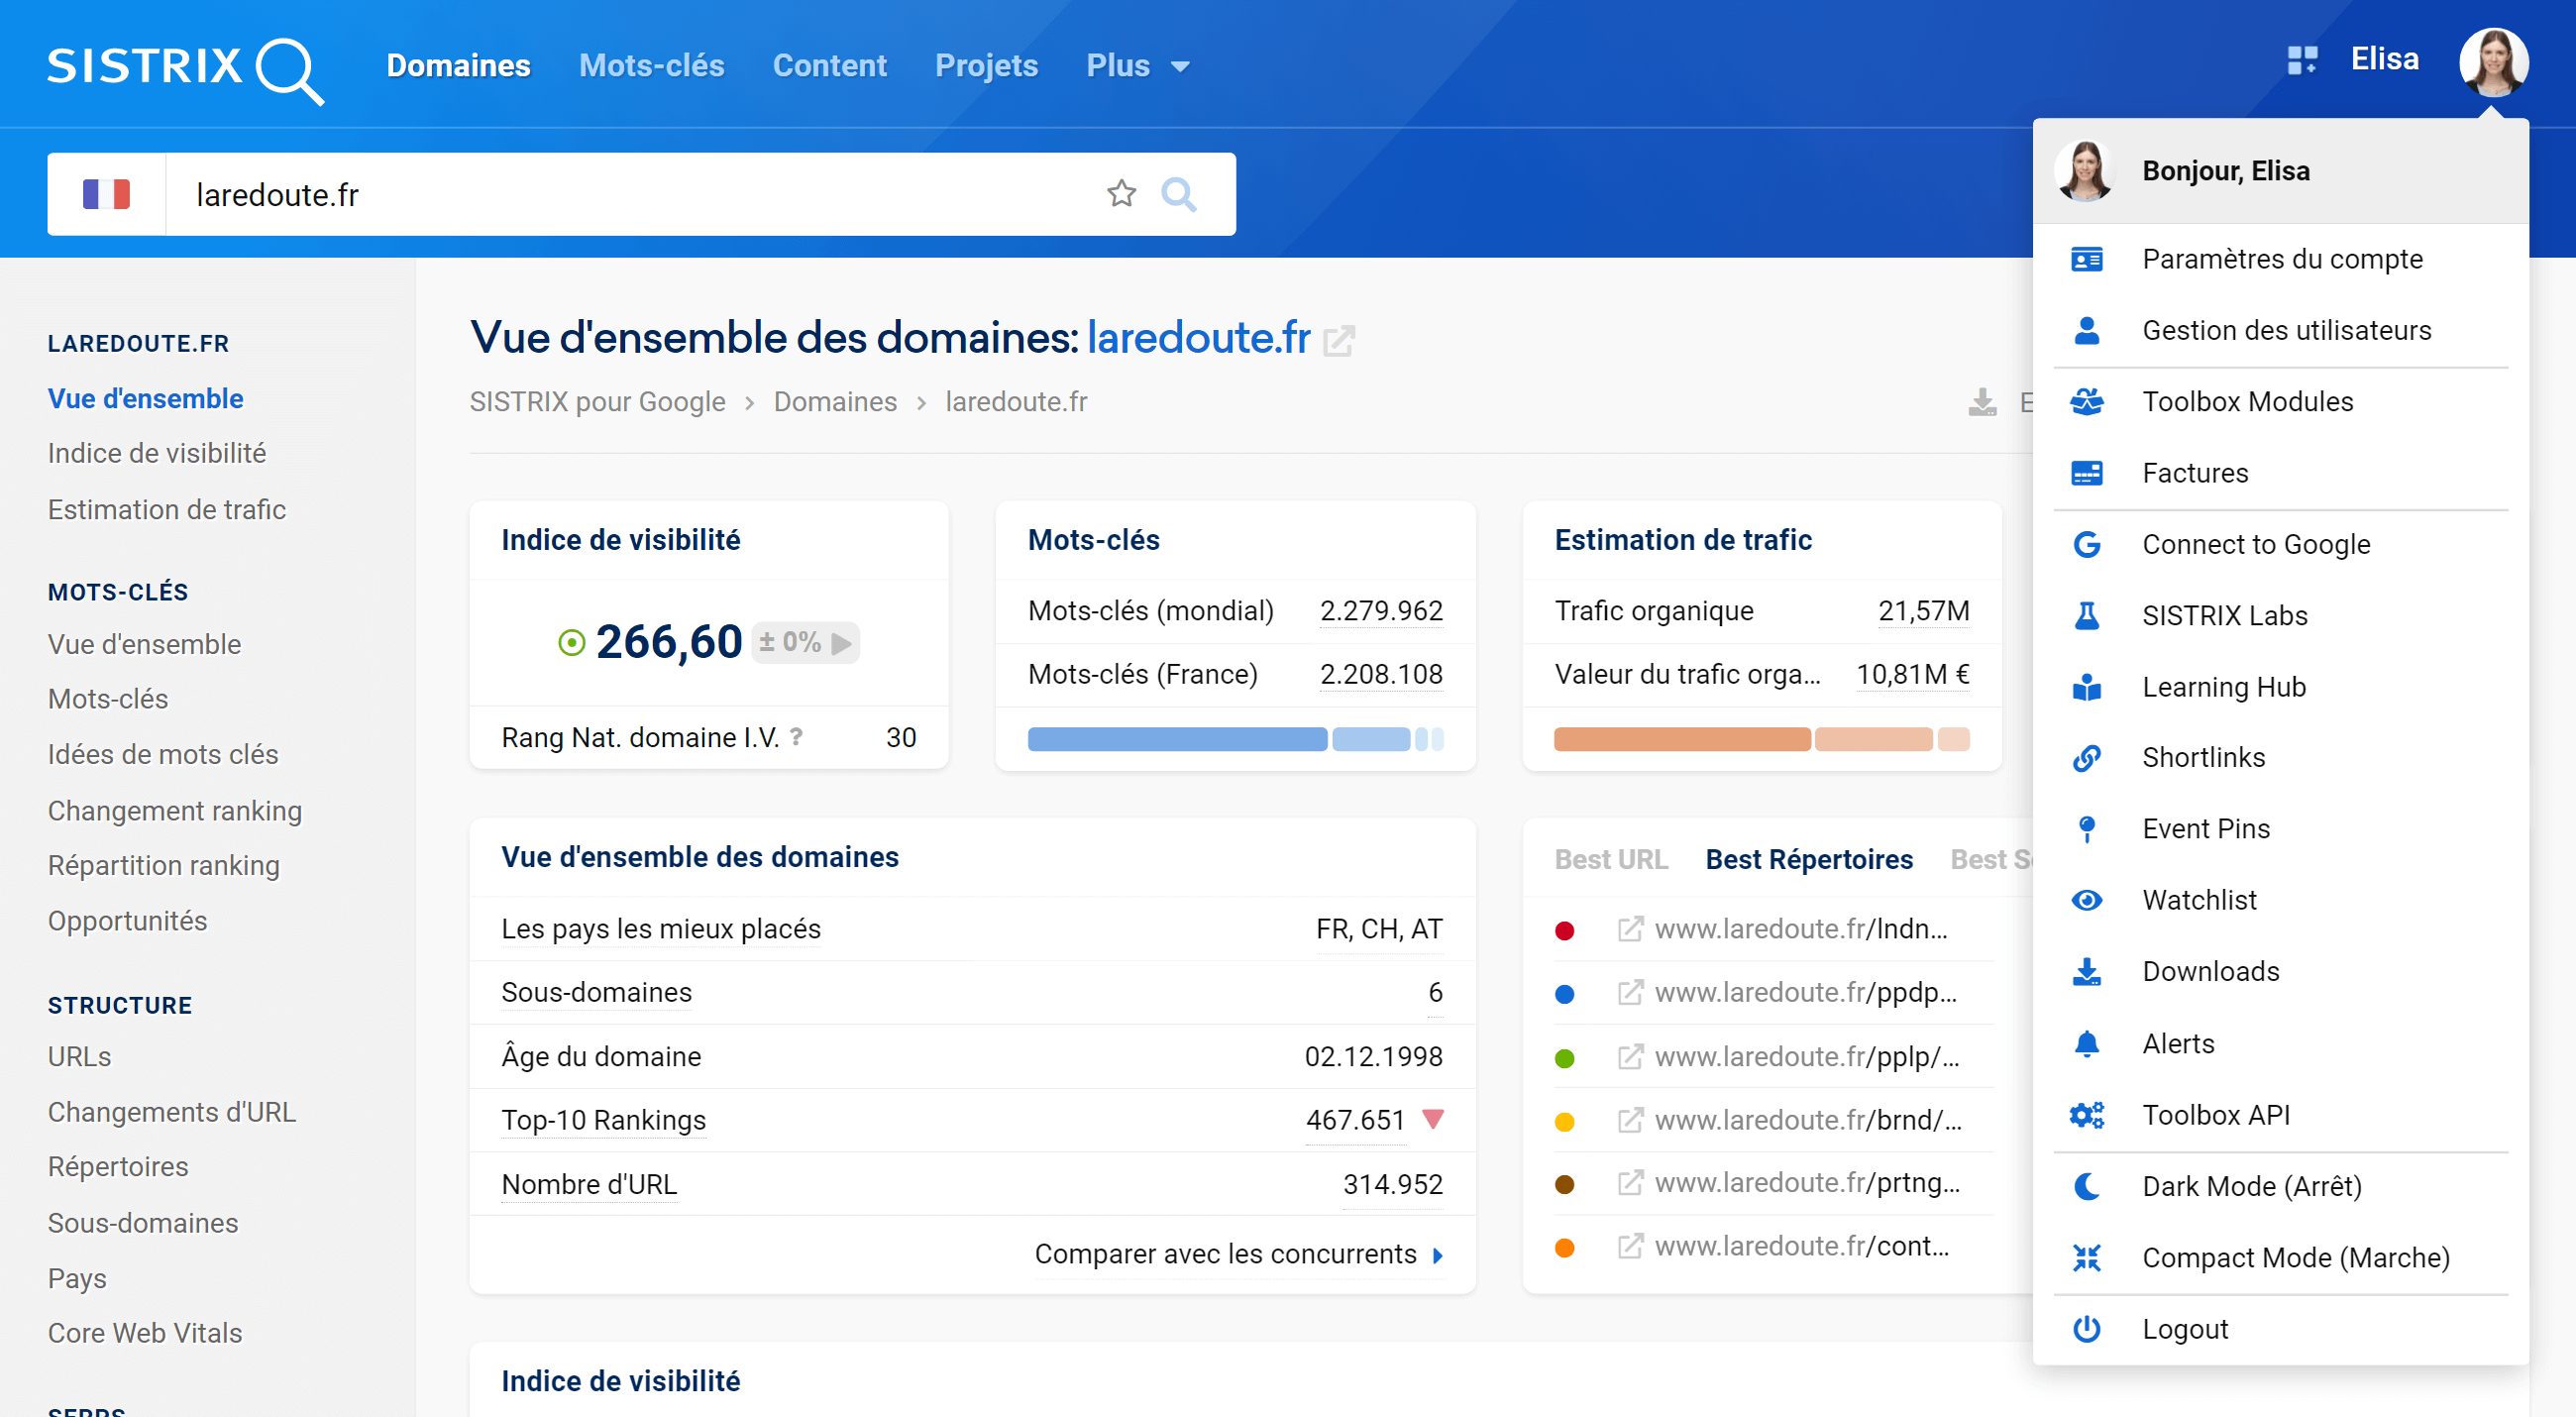Image resolution: width=2576 pixels, height=1417 pixels.
Task: Click the download export icon near breadcrumb
Action: click(x=1982, y=402)
